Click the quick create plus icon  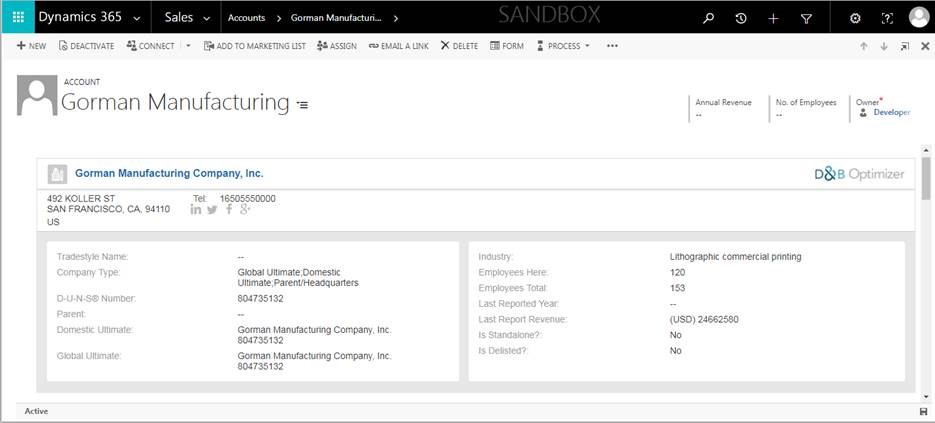tap(773, 18)
